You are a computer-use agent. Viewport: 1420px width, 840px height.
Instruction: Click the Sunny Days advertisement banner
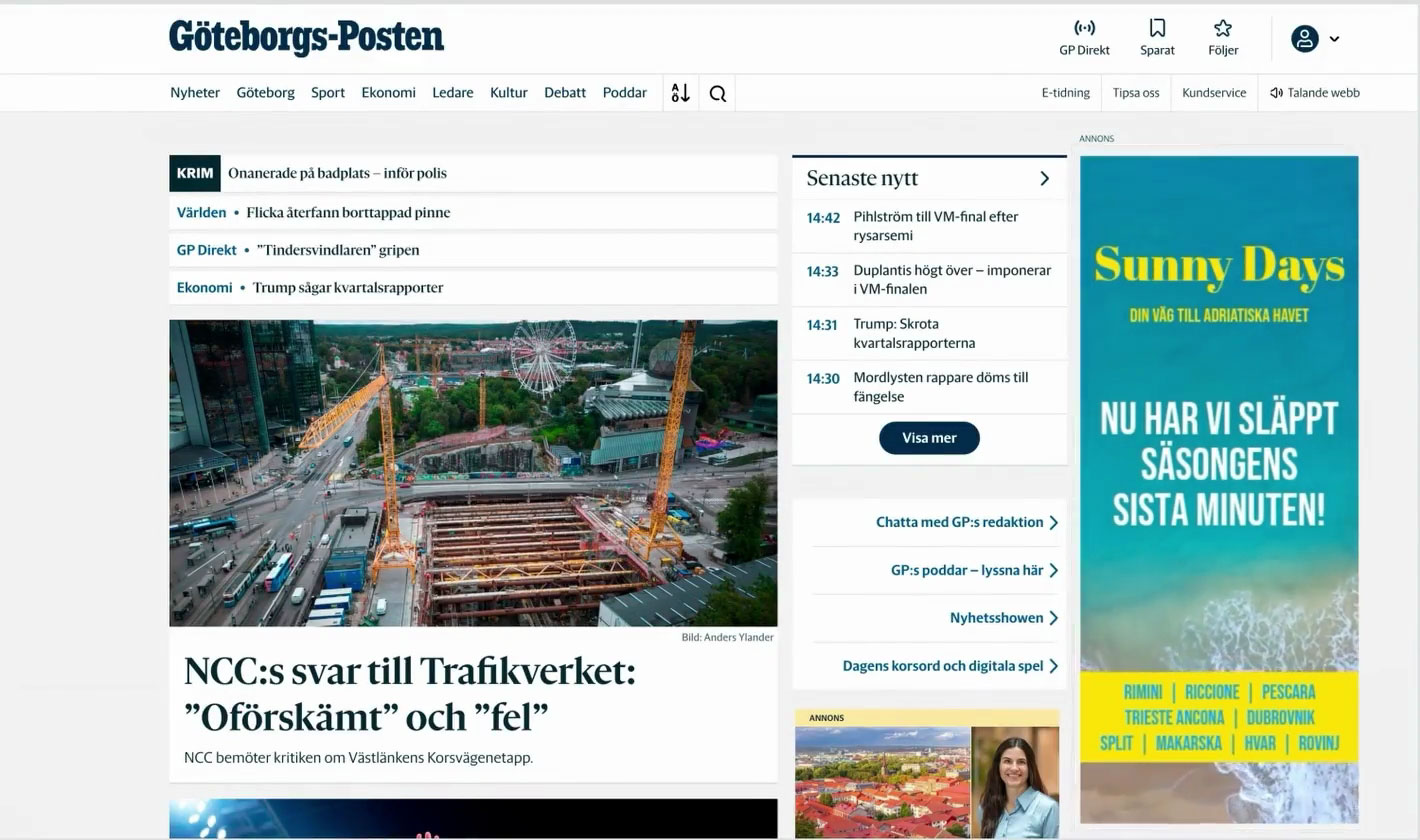pyautogui.click(x=1218, y=488)
